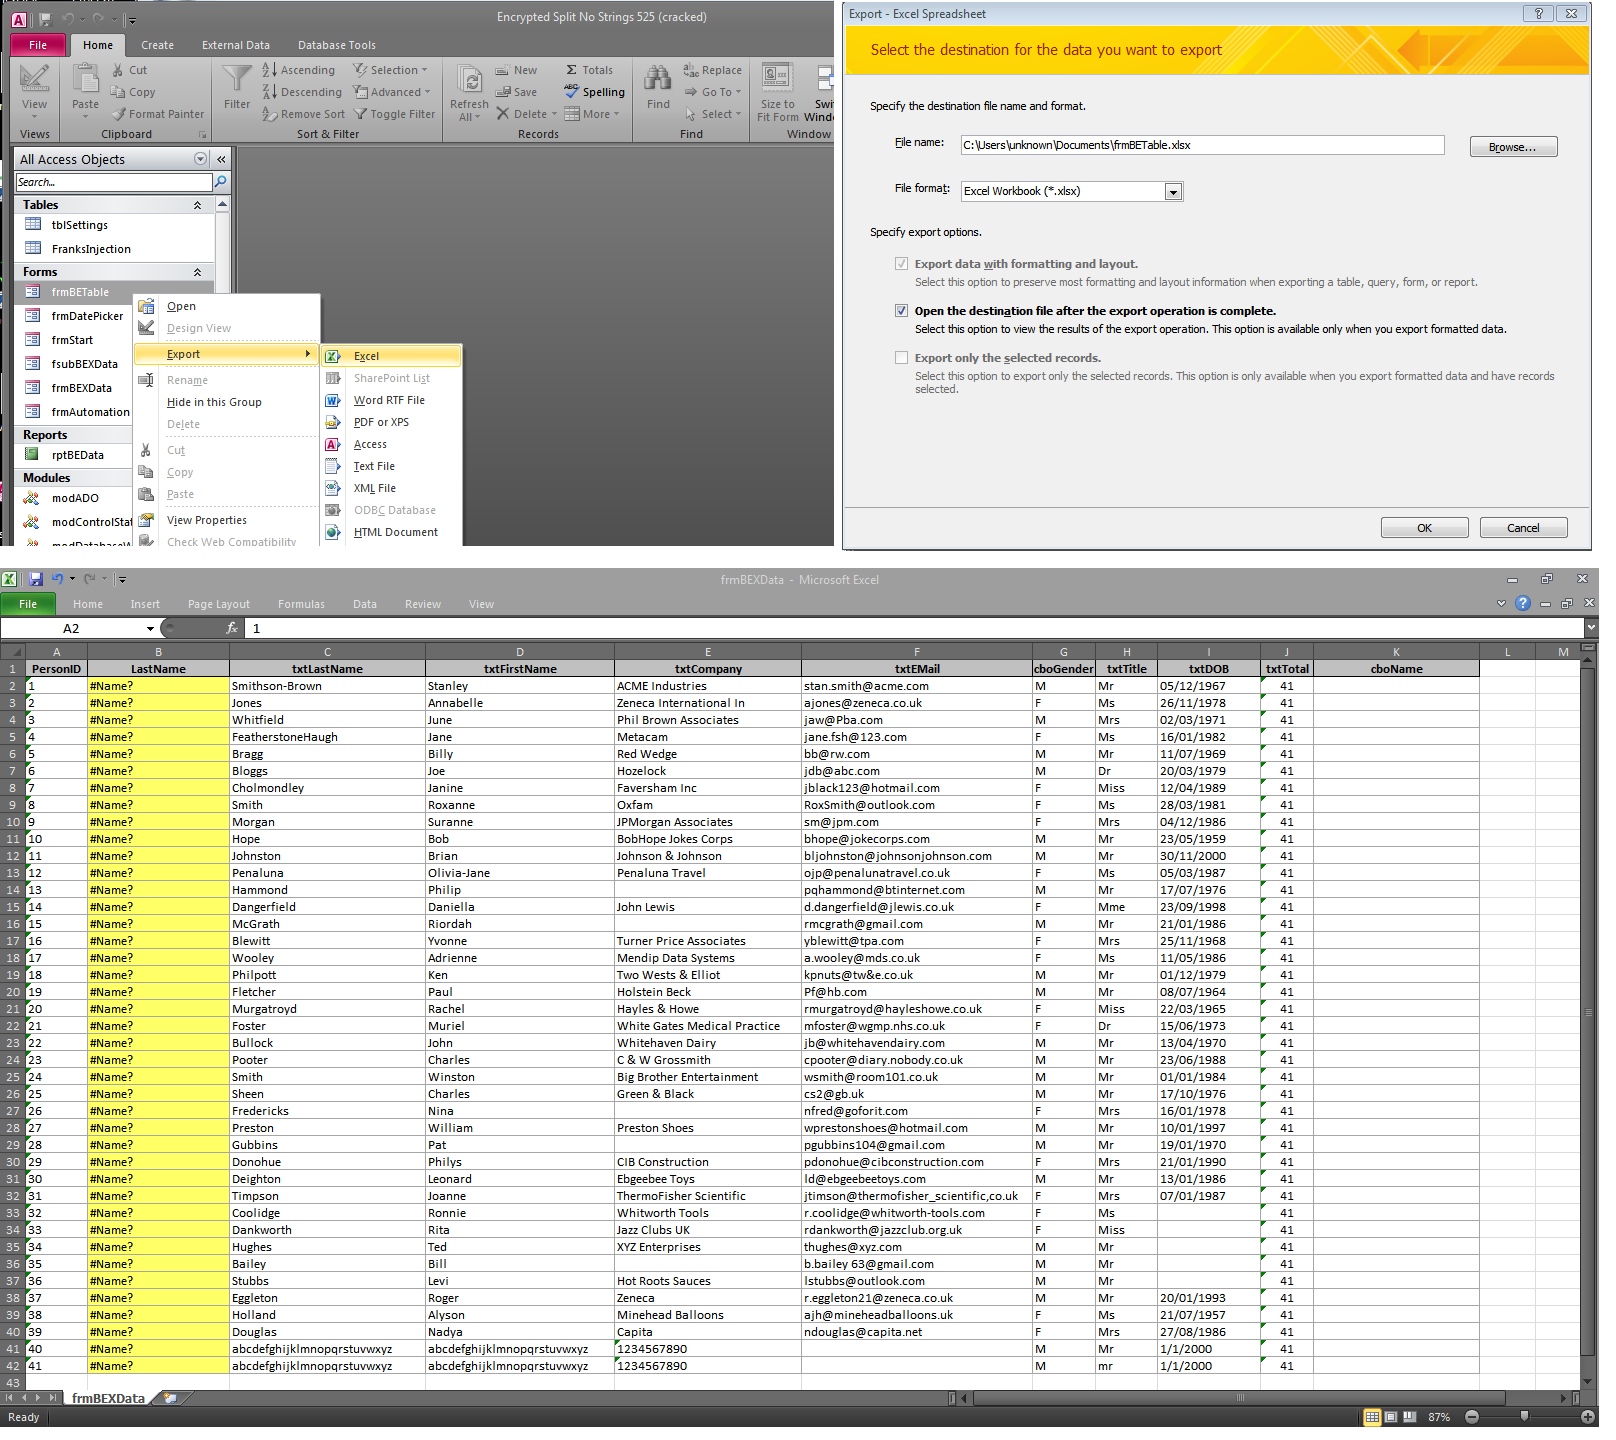The image size is (1616, 1440).
Task: Select Hide in this Group context item
Action: [214, 402]
